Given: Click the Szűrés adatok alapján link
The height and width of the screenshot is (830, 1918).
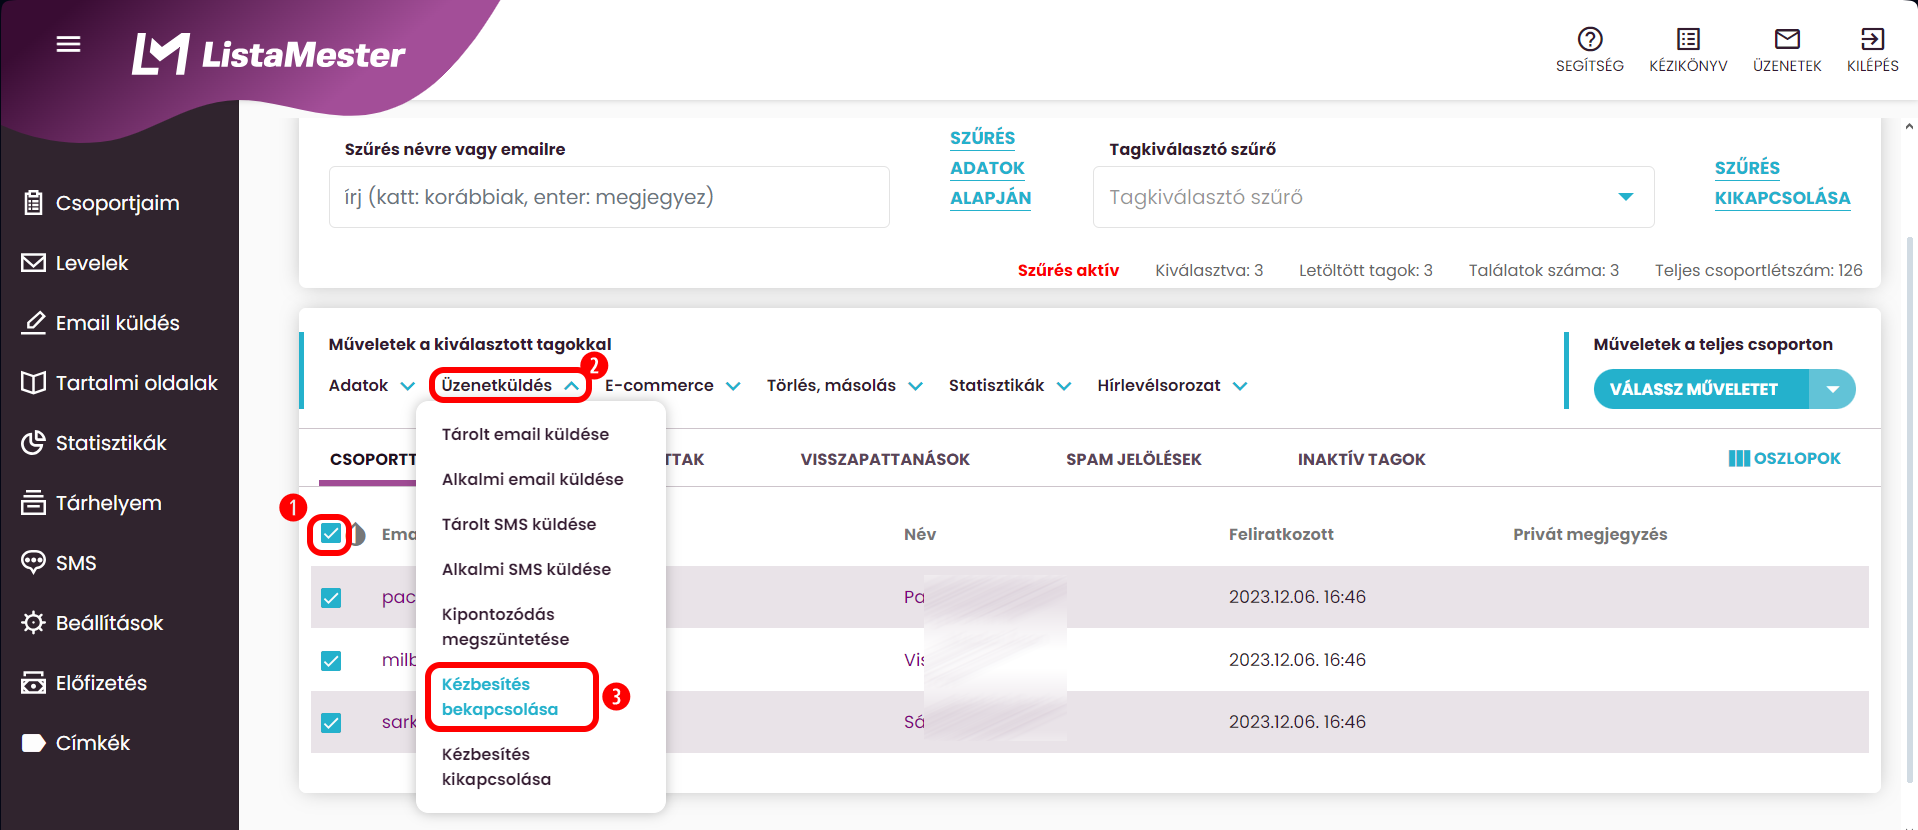Looking at the screenshot, I should [x=989, y=168].
